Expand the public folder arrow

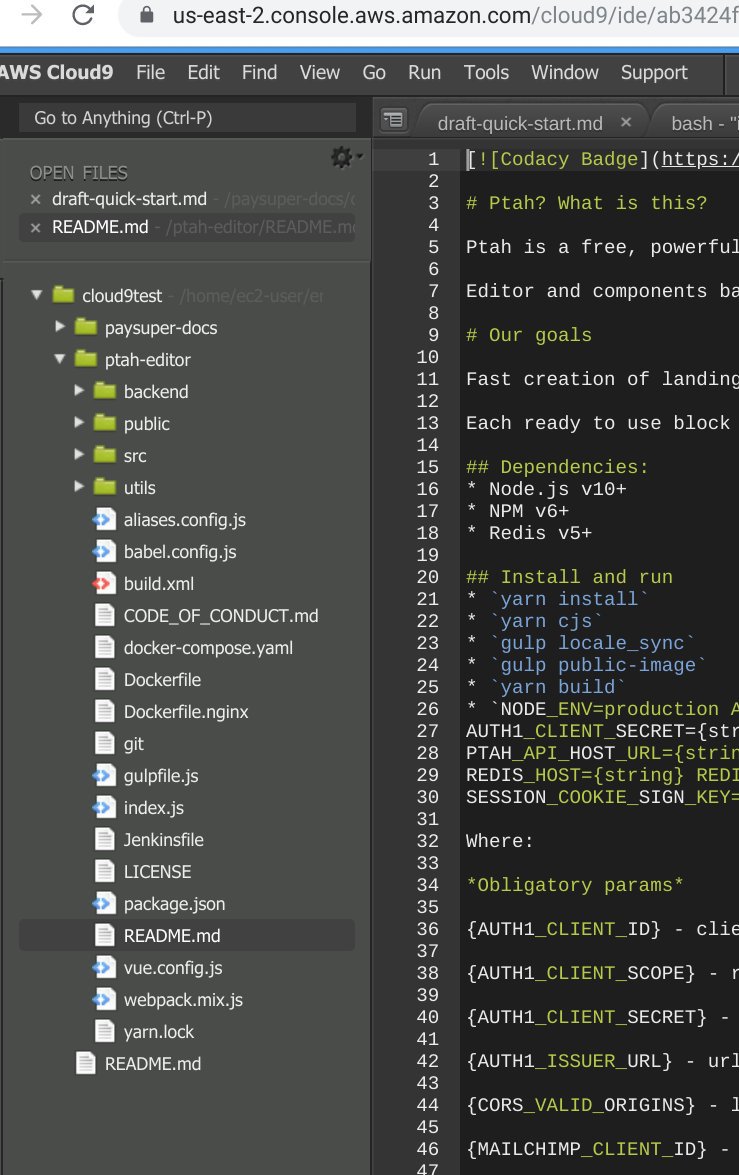[x=79, y=423]
